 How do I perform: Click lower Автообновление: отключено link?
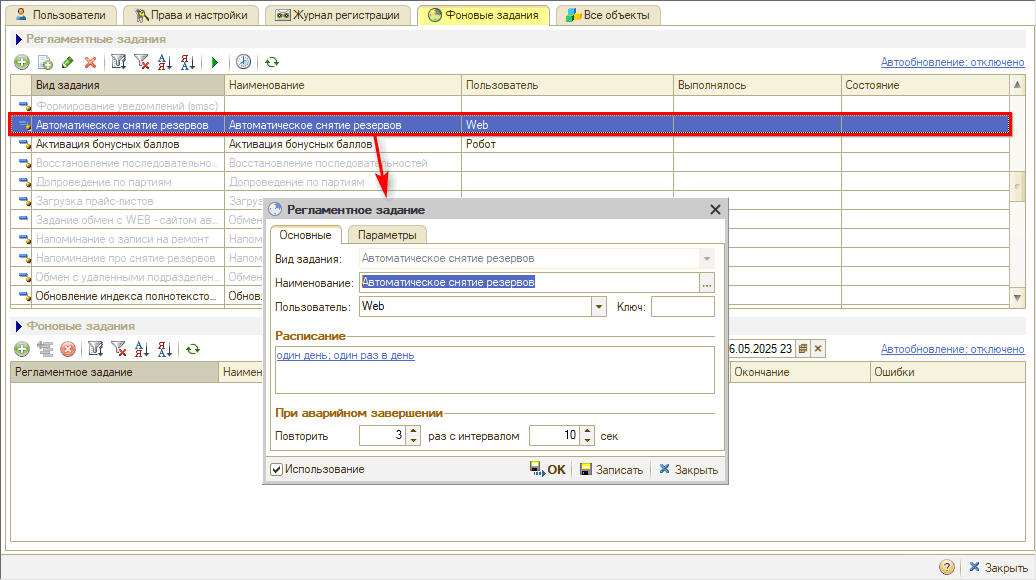coord(952,349)
